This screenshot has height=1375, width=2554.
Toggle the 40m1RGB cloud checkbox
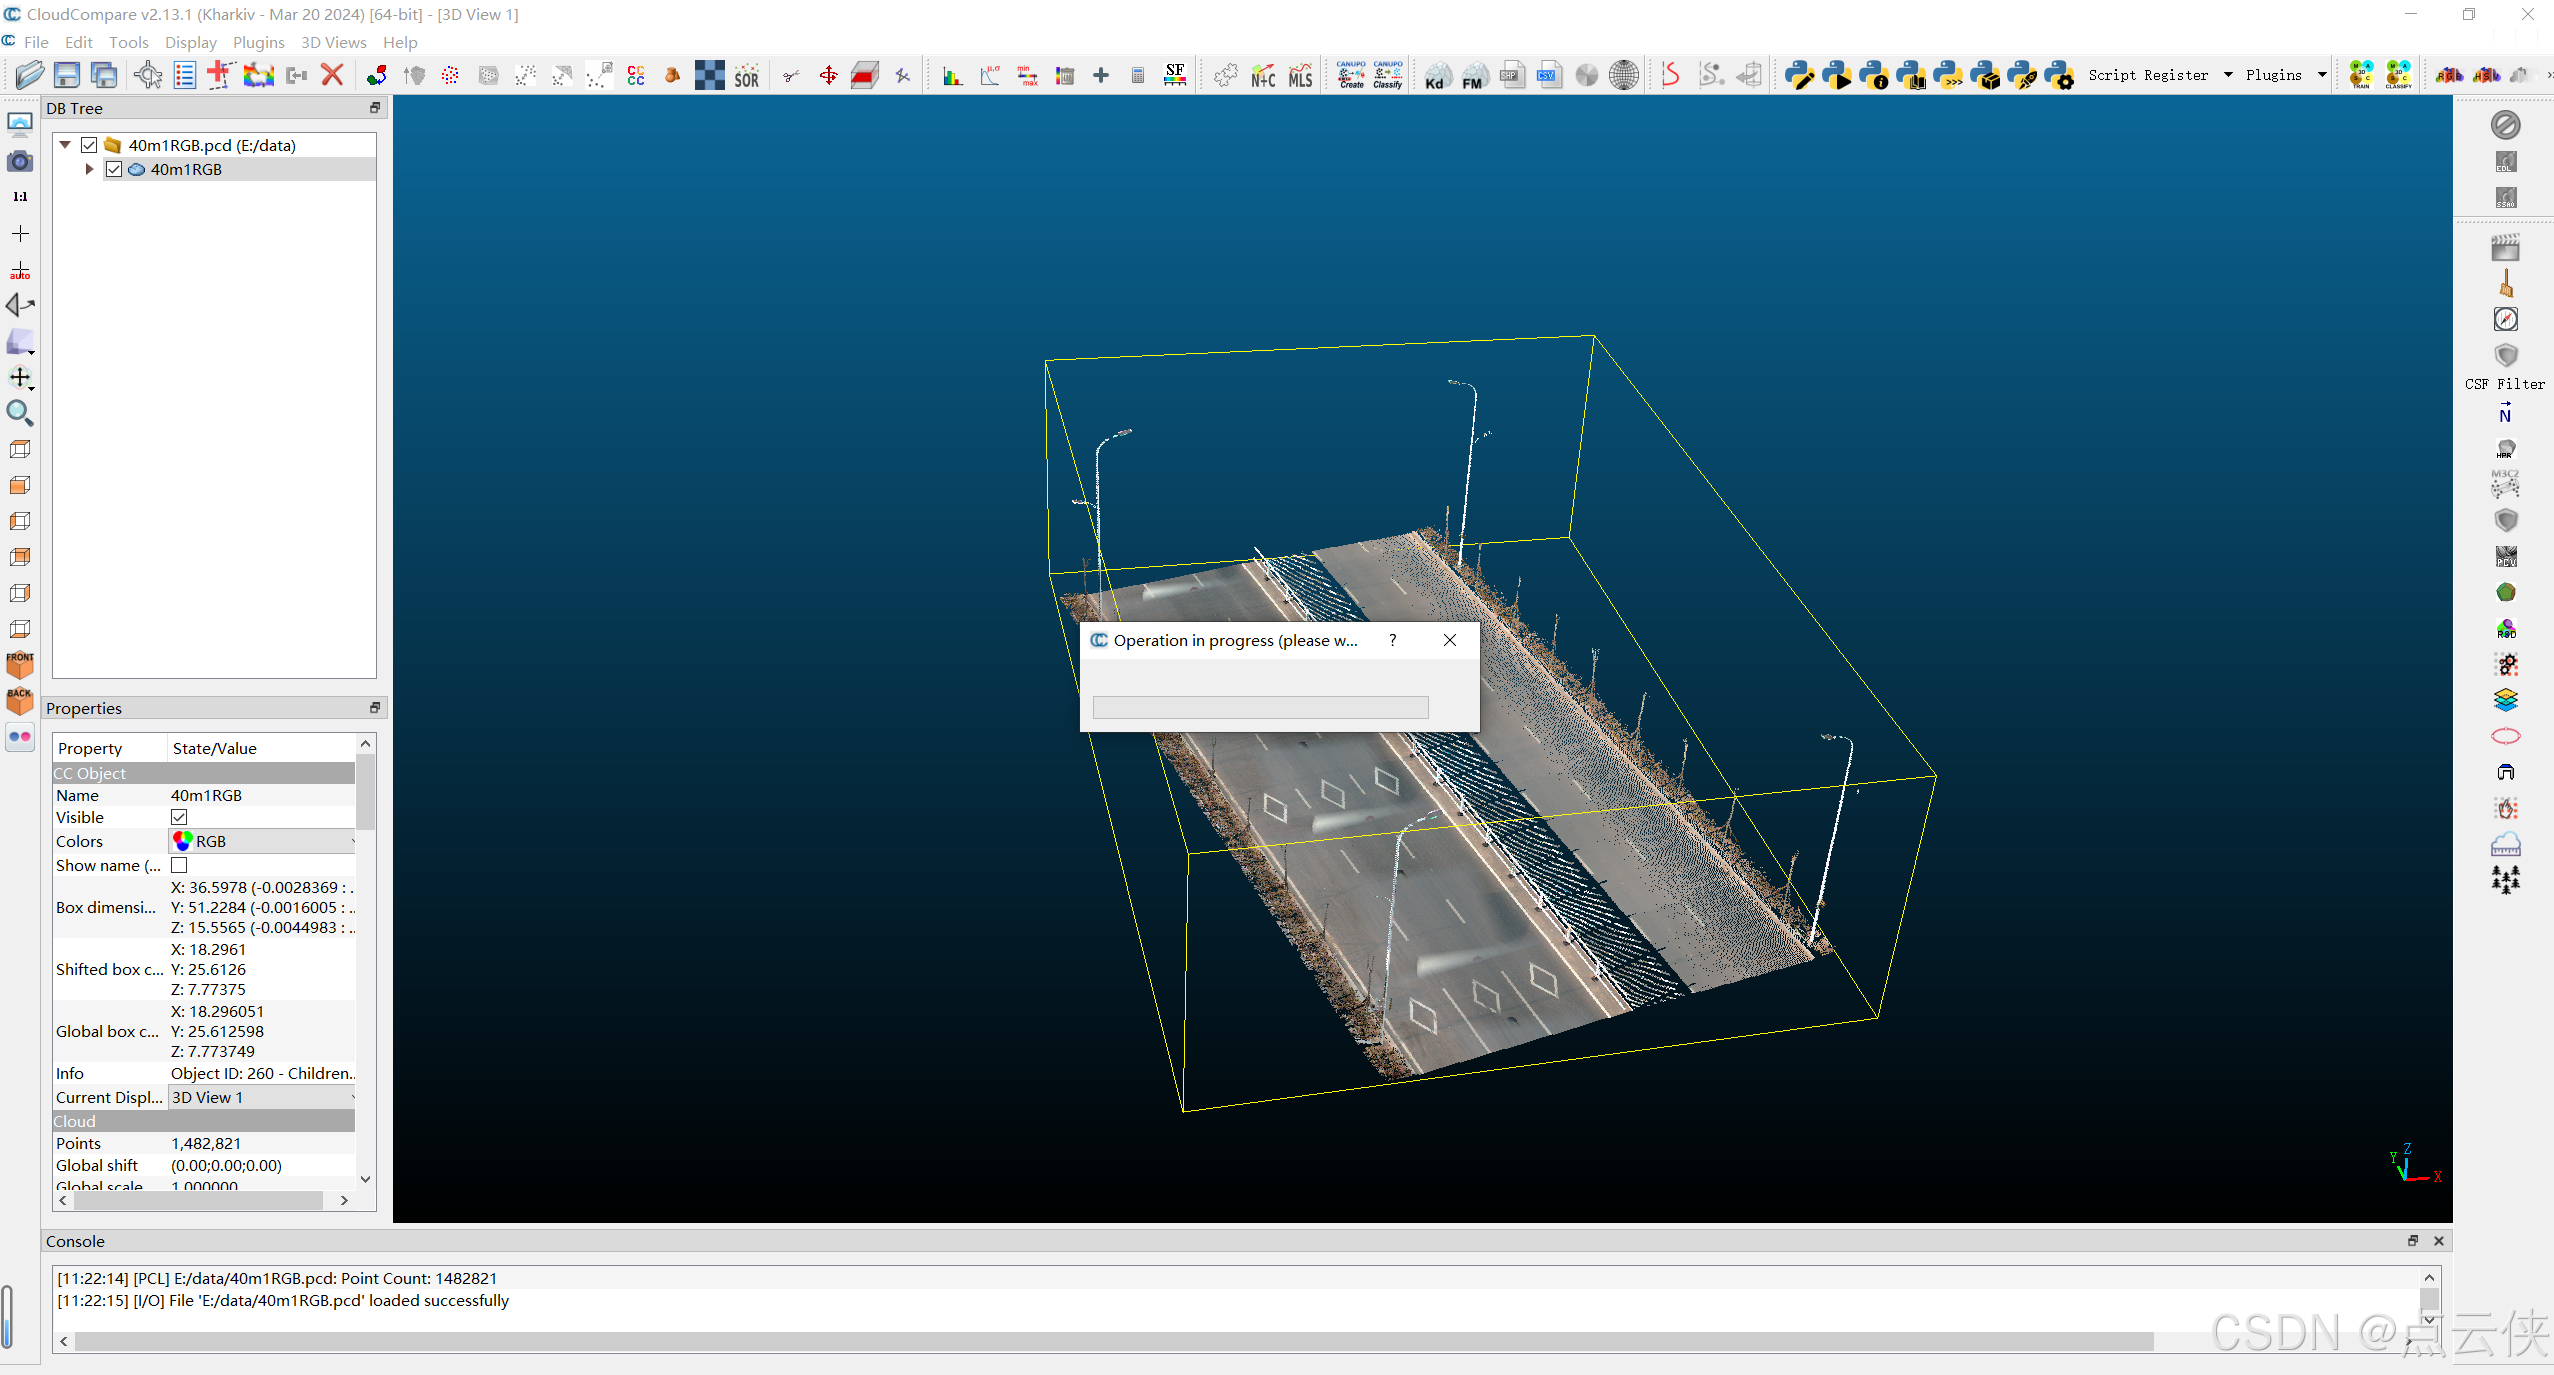114,169
